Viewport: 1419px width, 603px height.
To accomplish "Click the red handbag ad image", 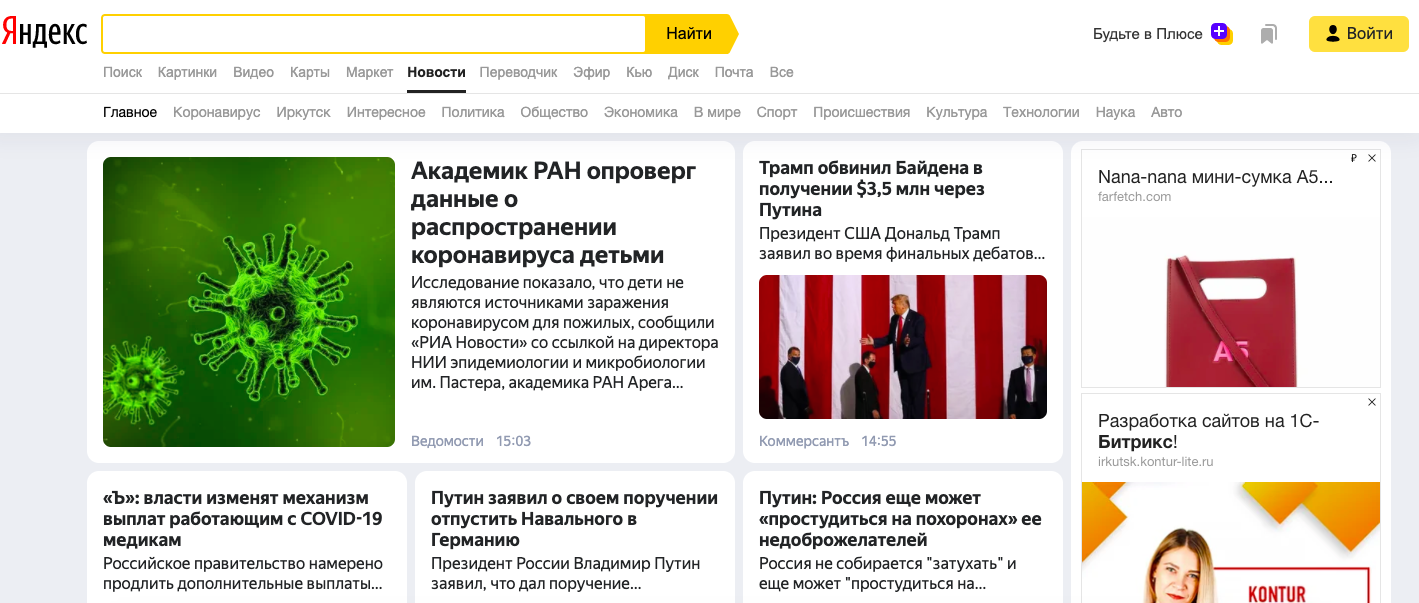I will (x=1230, y=302).
